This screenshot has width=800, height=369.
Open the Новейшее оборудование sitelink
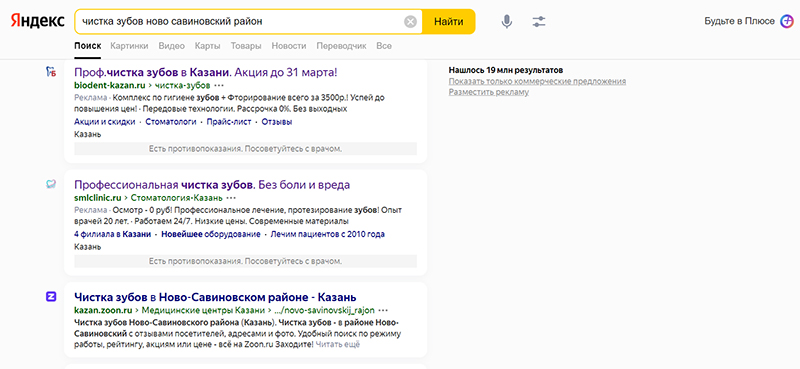click(211, 234)
